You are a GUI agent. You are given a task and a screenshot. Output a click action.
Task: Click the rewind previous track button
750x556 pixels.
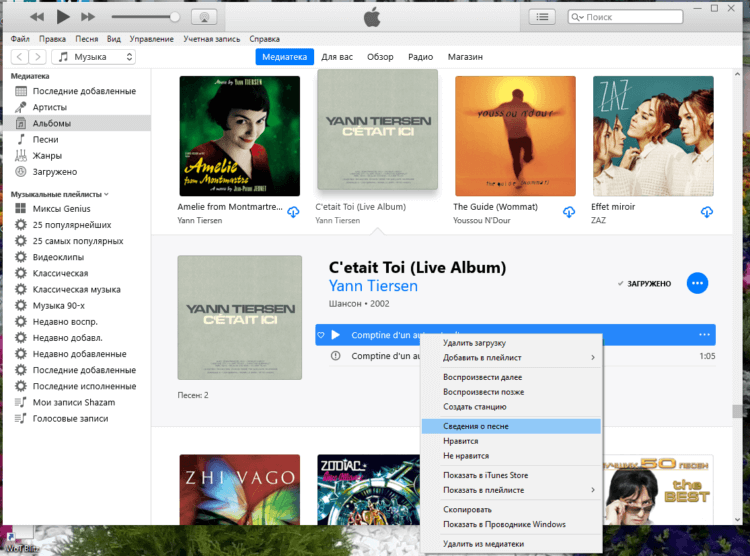pyautogui.click(x=36, y=17)
